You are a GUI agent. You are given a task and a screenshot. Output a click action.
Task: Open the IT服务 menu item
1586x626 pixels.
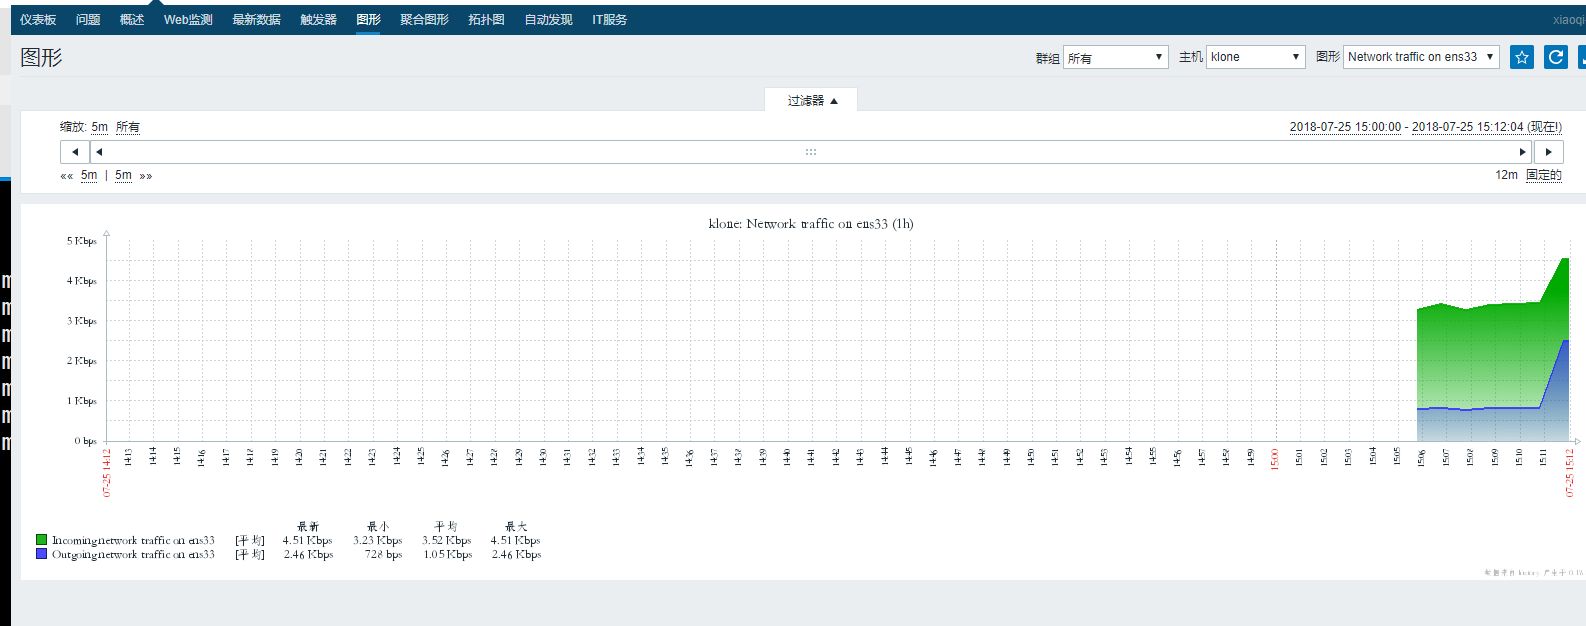coord(609,20)
